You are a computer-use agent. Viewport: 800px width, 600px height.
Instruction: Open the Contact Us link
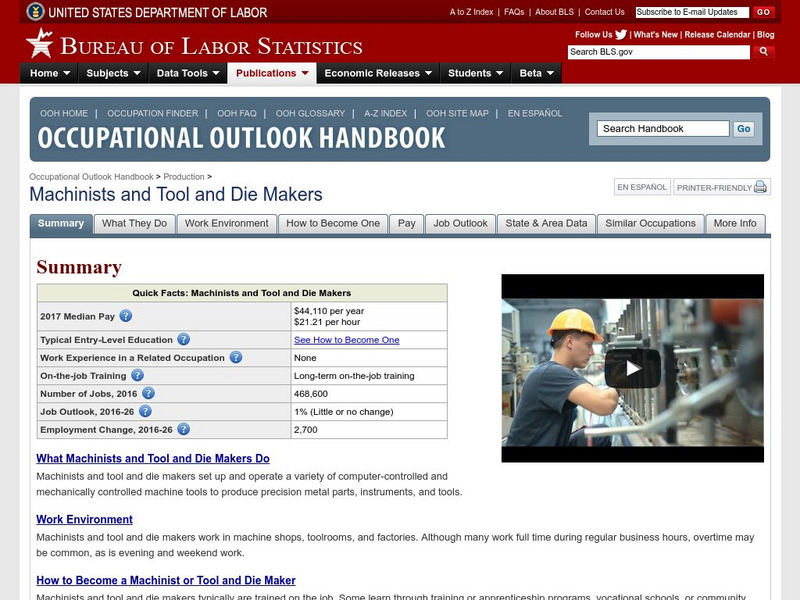tap(605, 12)
